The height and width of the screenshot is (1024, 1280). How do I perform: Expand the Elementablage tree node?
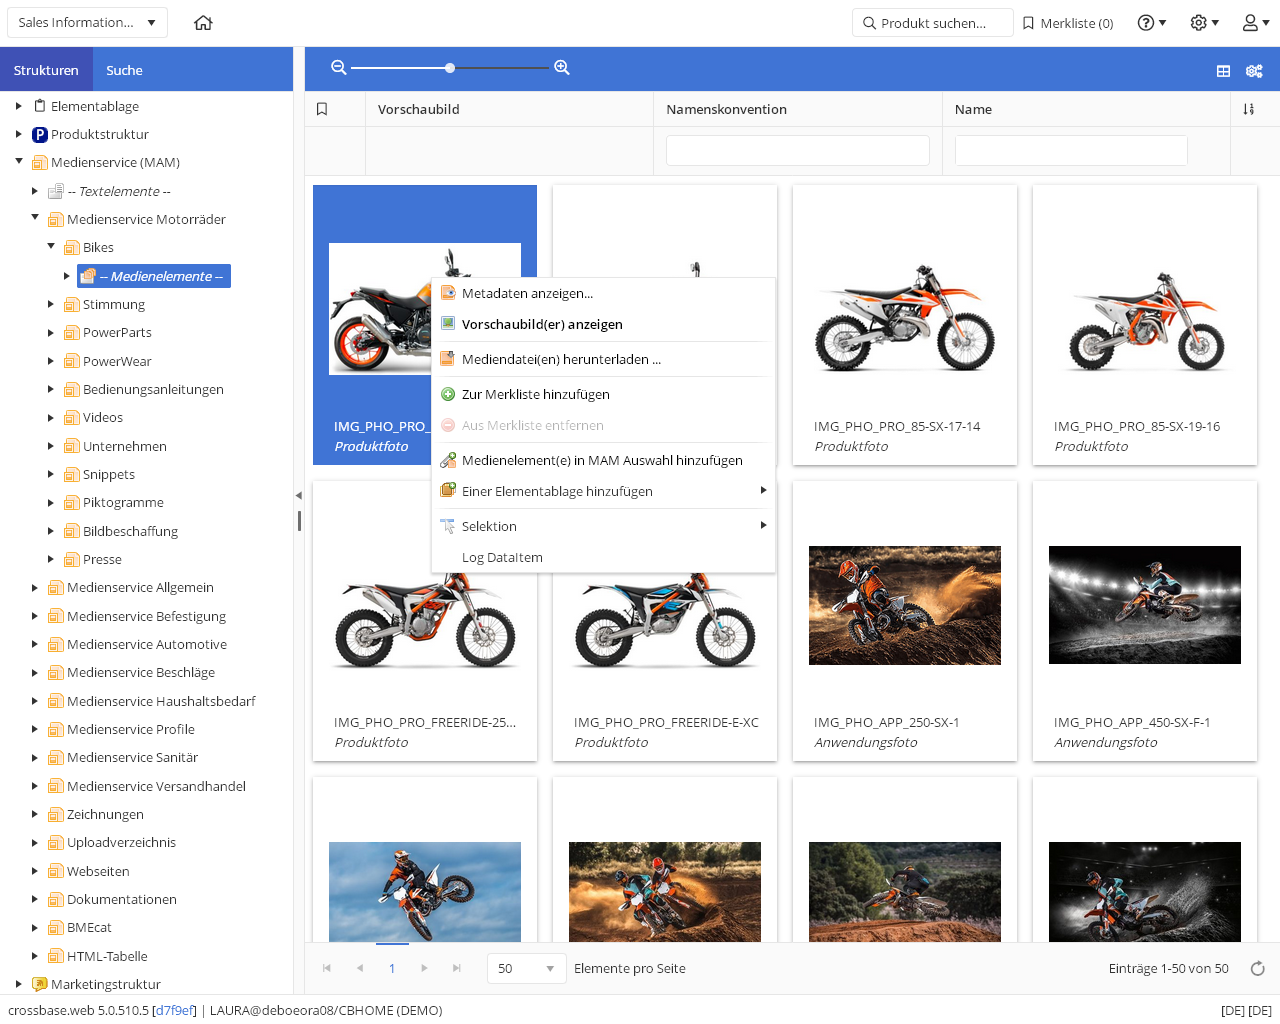[18, 106]
